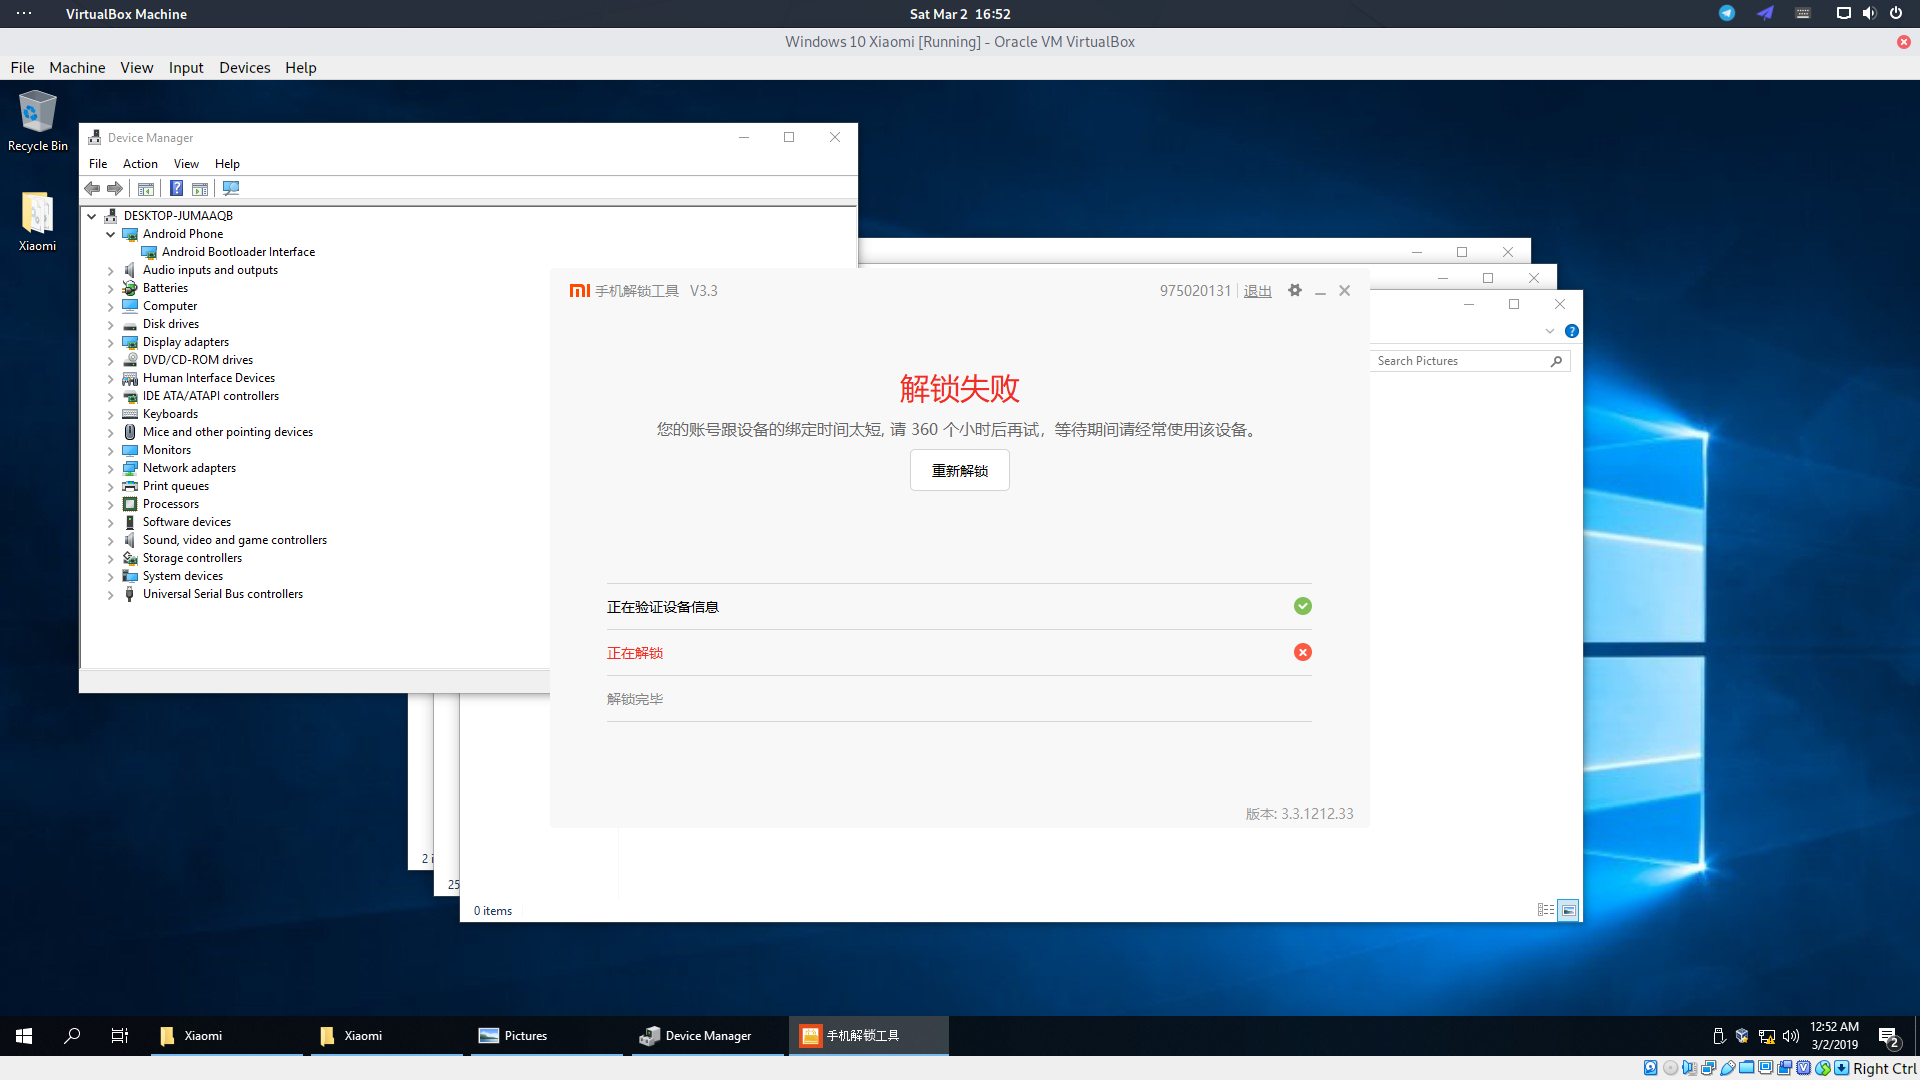Select Mice and other pointing devices
The height and width of the screenshot is (1080, 1920).
tap(228, 432)
